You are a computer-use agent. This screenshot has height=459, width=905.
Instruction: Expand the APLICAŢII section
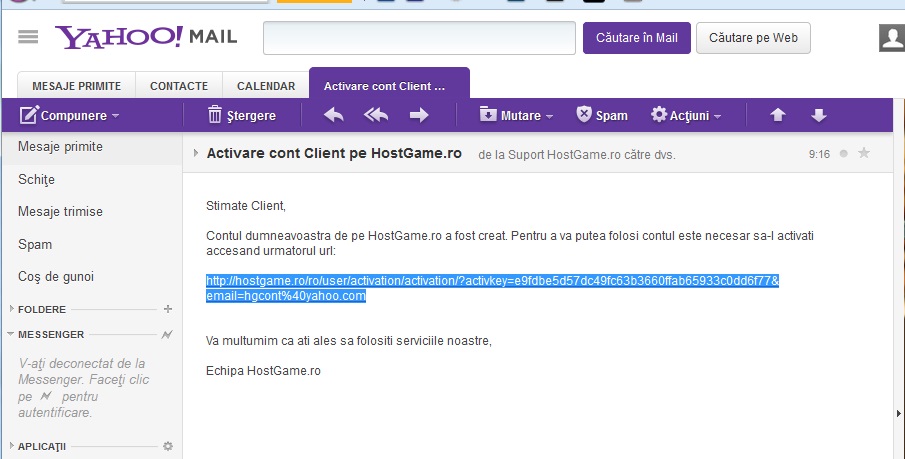pyautogui.click(x=12, y=446)
